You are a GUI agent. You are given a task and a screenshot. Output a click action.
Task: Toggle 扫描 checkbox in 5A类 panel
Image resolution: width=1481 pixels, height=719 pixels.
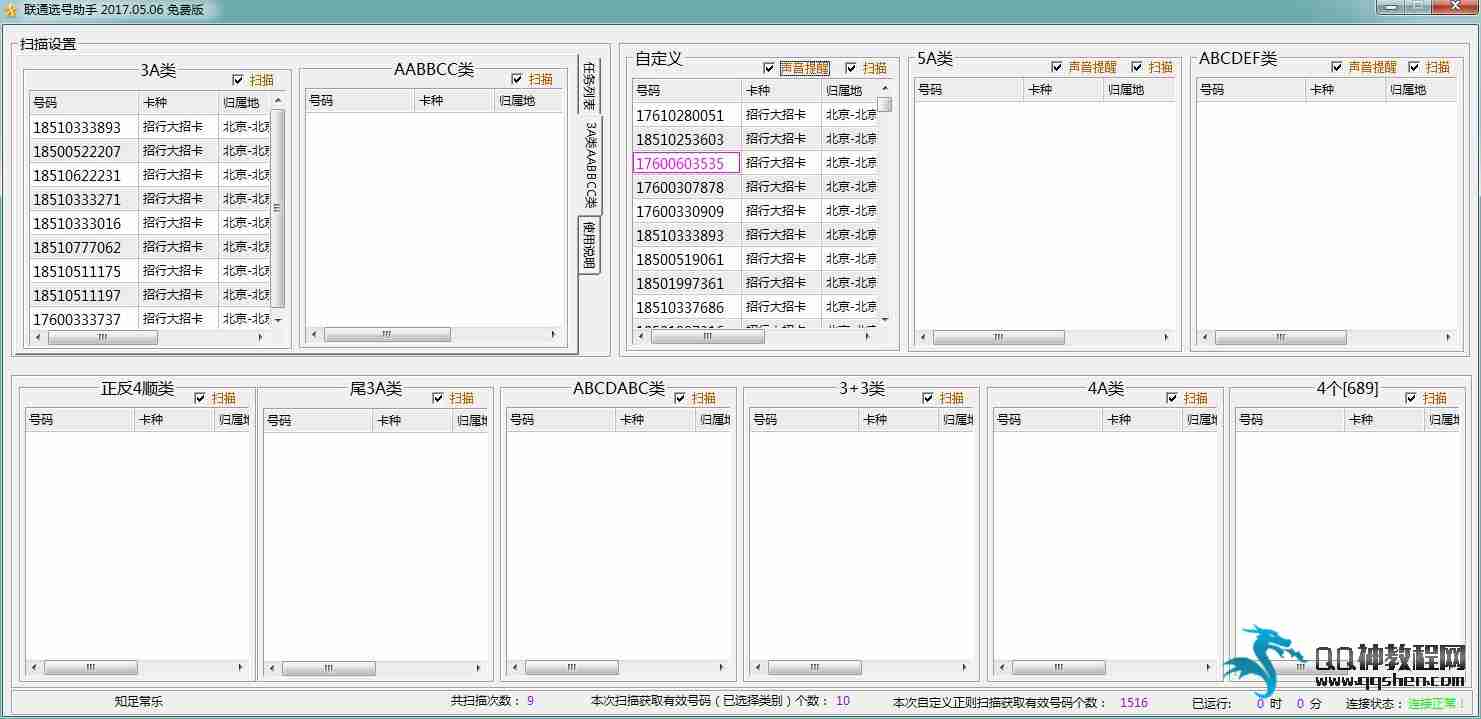tap(1137, 67)
